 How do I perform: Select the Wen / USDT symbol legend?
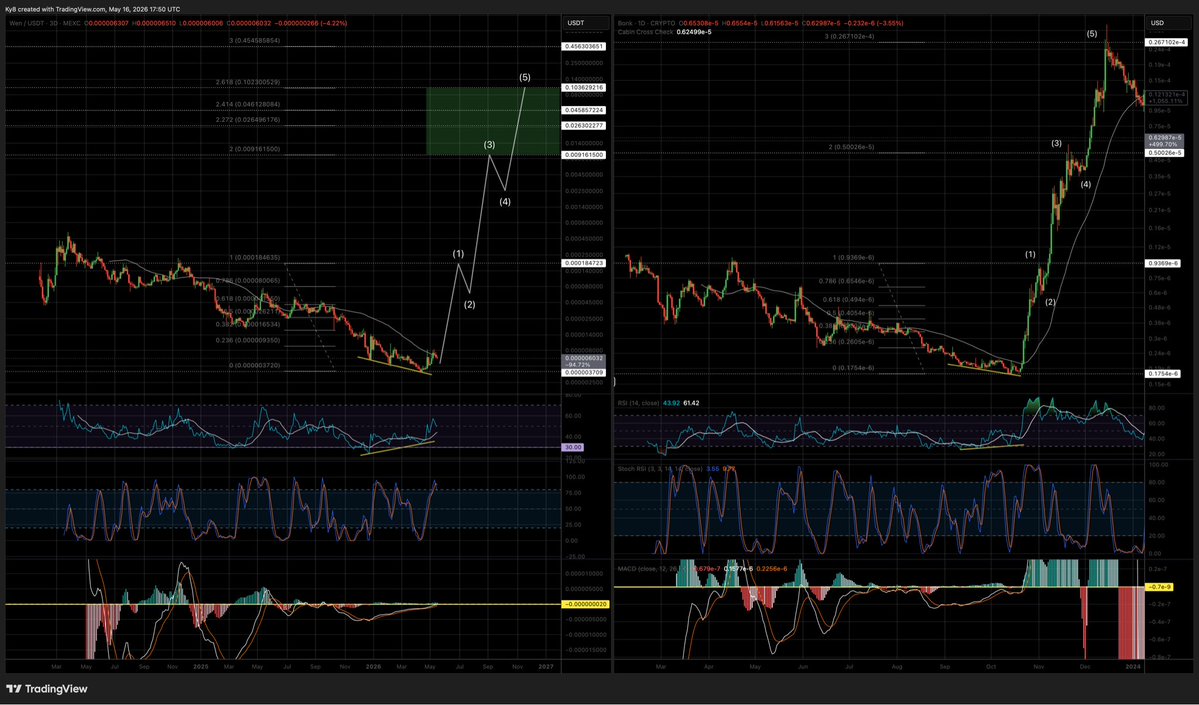point(45,23)
